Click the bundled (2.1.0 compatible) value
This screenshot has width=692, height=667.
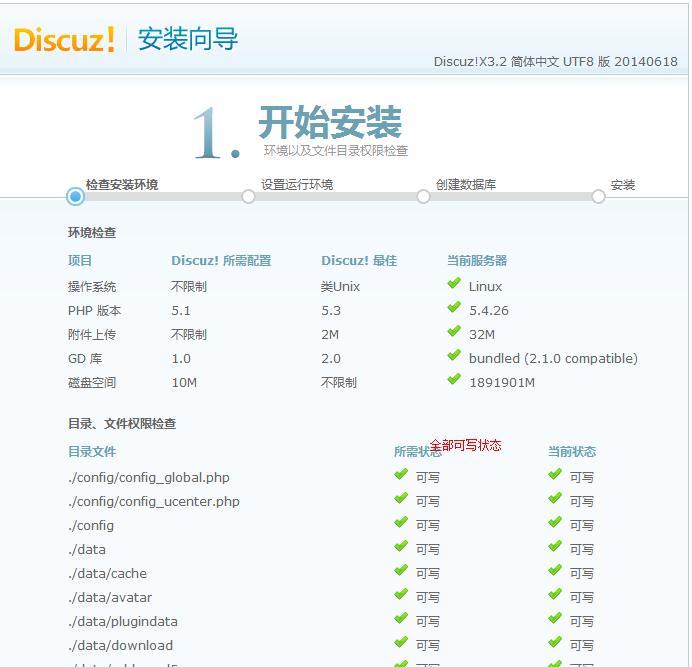[x=553, y=359]
